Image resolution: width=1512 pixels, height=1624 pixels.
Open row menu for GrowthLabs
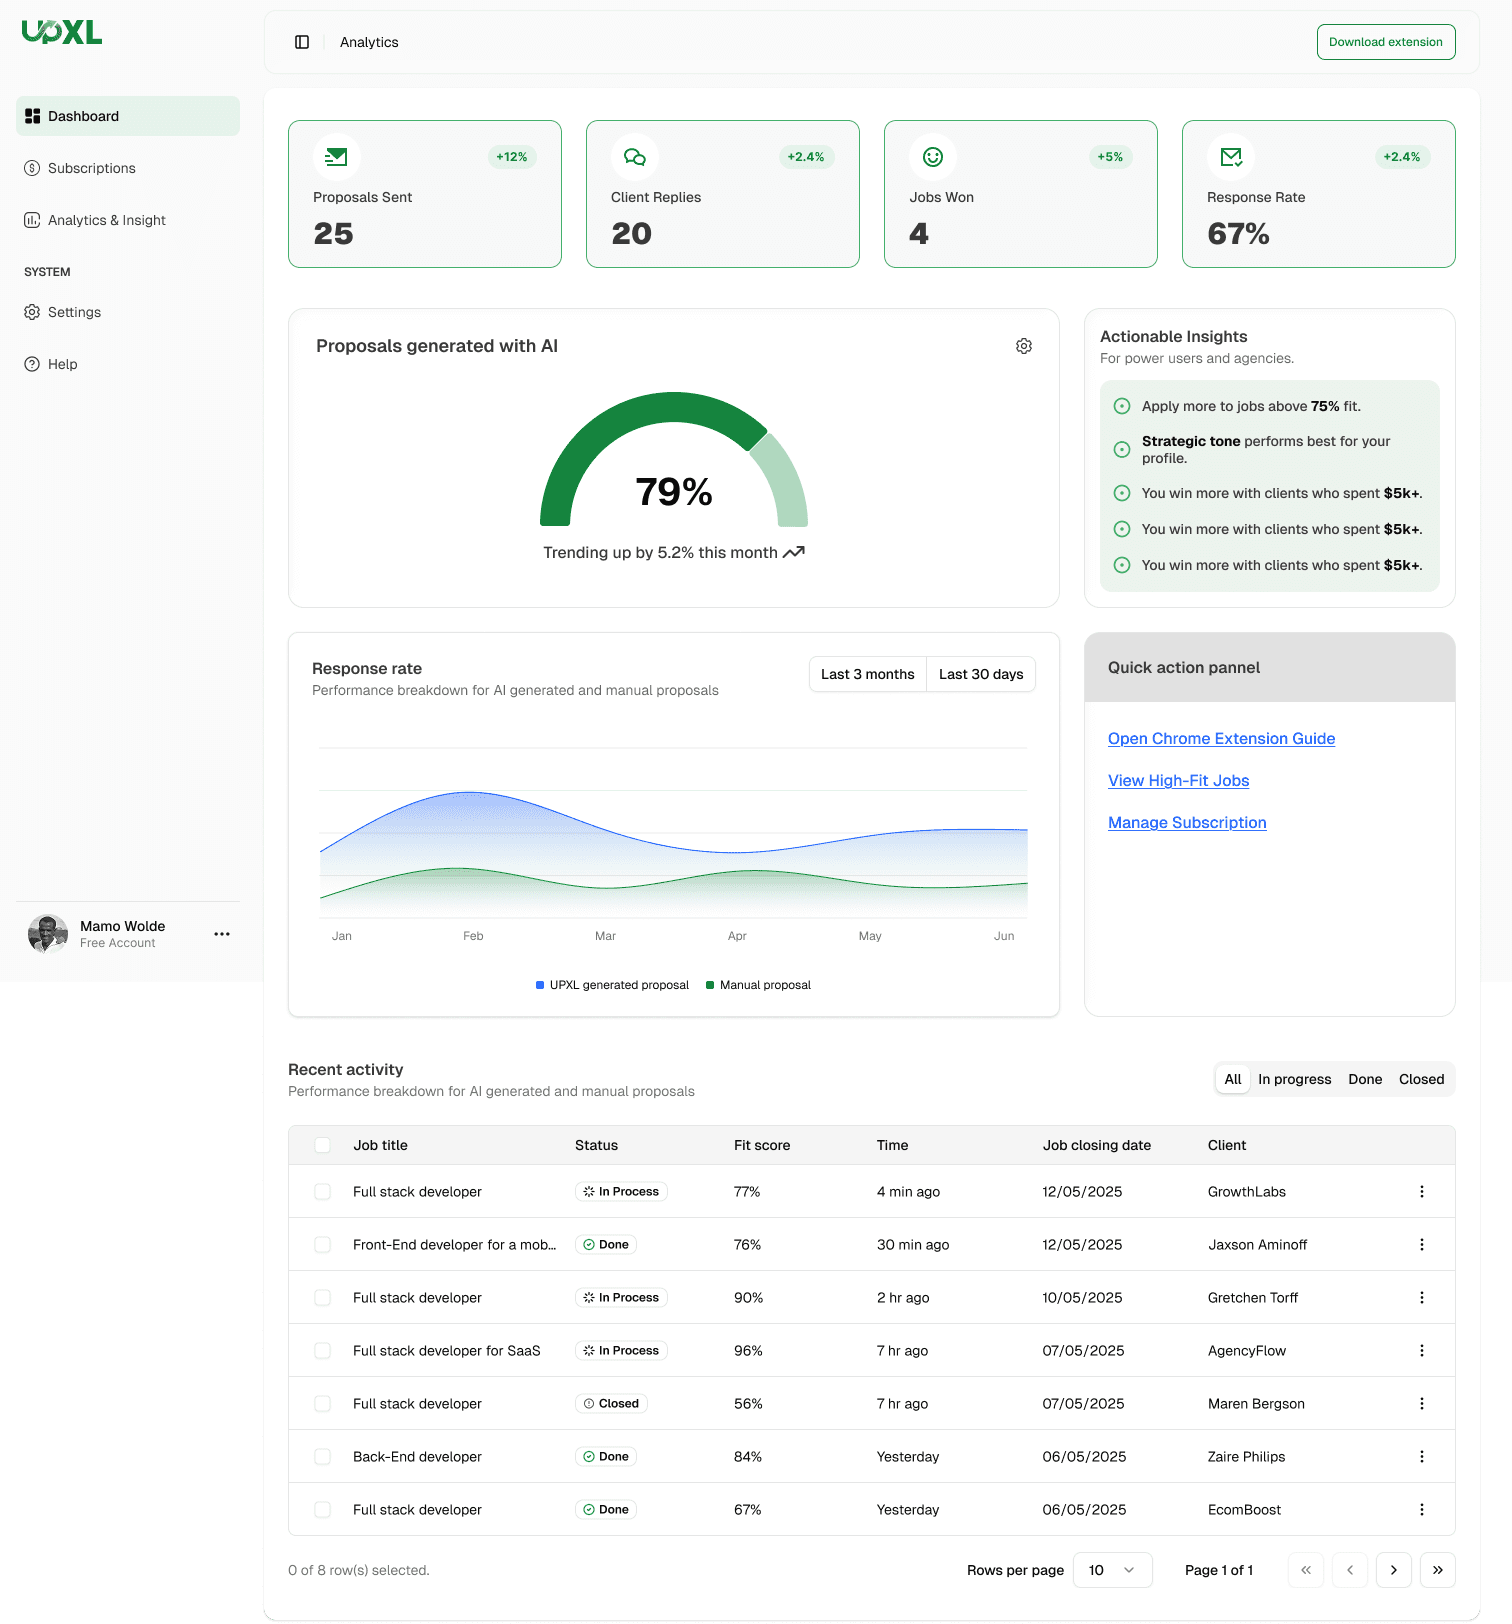coord(1422,1192)
